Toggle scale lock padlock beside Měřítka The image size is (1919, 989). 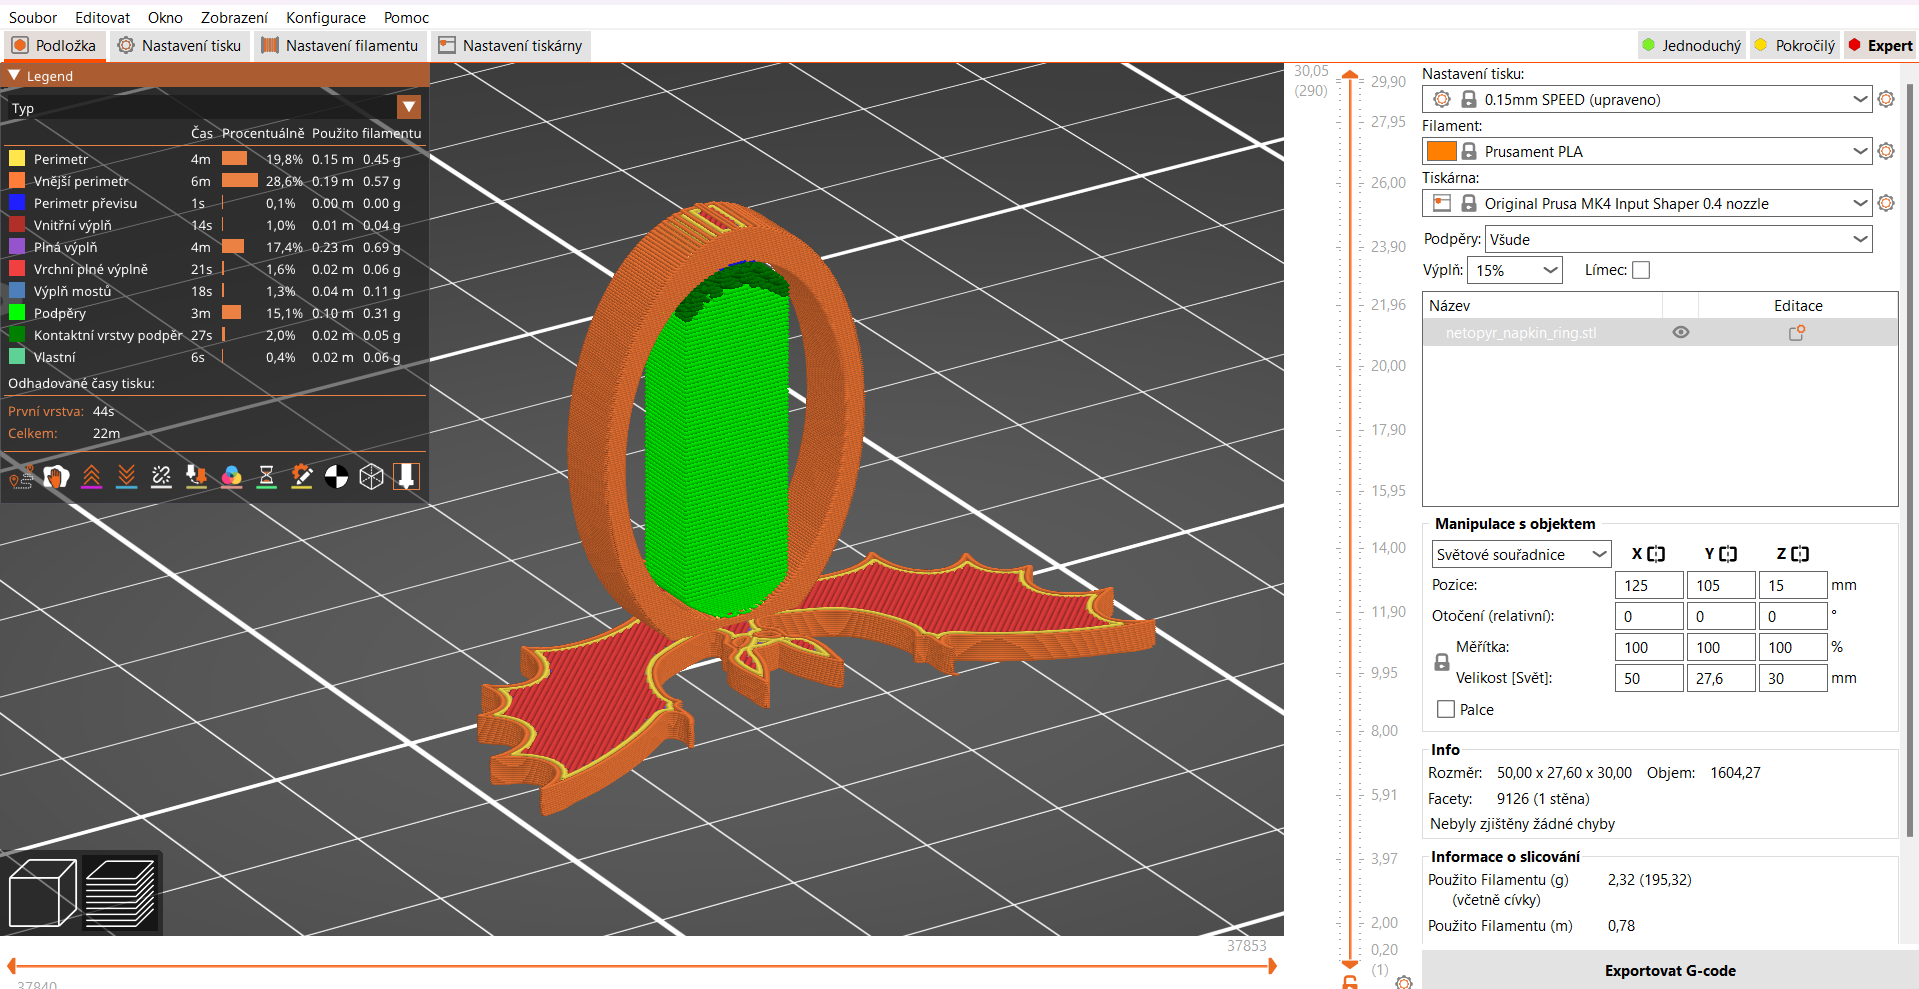[x=1442, y=662]
